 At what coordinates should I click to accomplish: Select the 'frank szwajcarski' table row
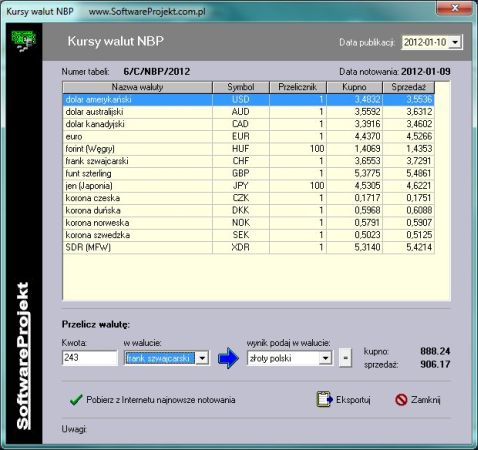point(248,161)
